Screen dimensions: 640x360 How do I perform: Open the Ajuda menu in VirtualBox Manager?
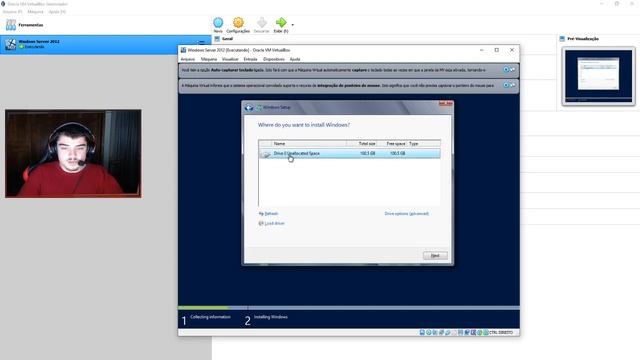tap(57, 12)
